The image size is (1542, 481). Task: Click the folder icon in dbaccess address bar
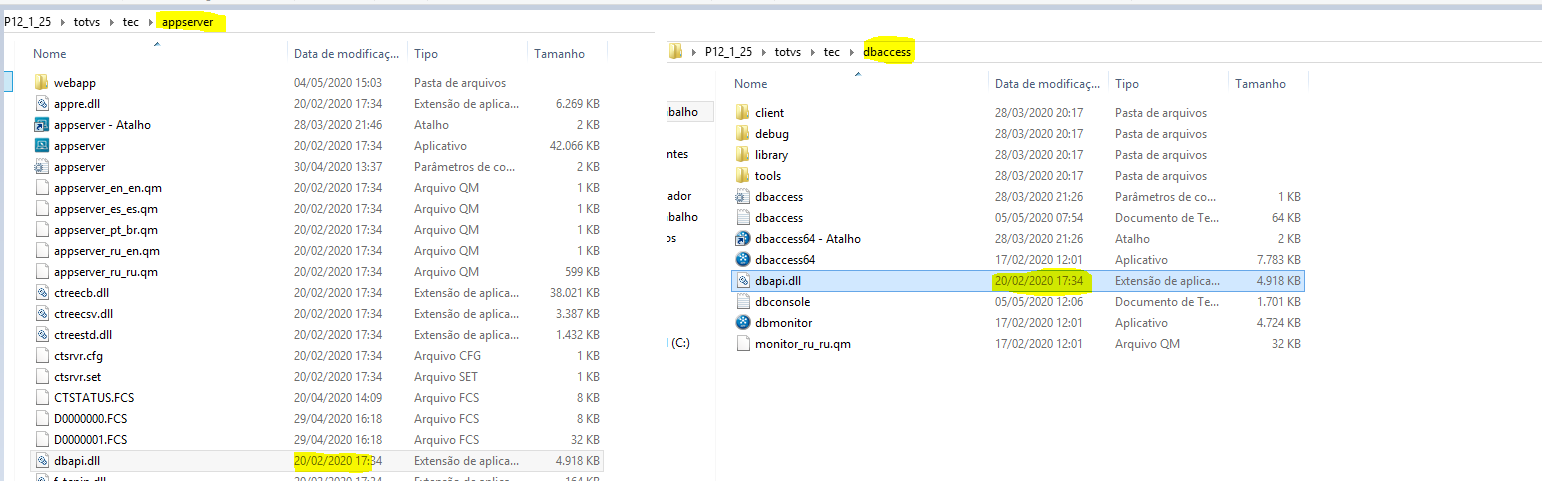point(676,52)
